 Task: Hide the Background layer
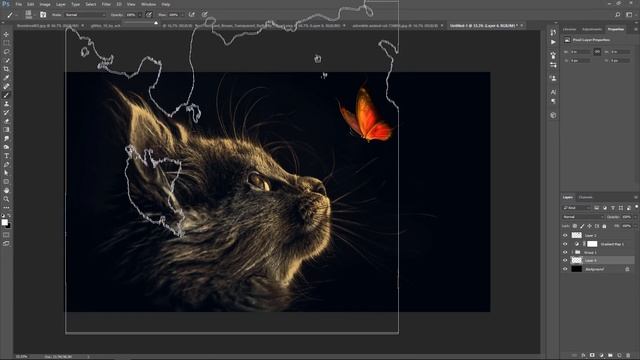tap(565, 269)
